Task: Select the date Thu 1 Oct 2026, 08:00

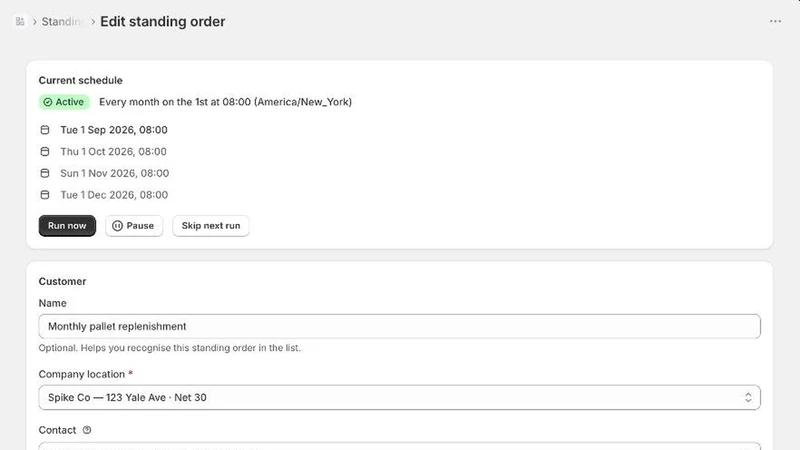Action: click(x=113, y=152)
